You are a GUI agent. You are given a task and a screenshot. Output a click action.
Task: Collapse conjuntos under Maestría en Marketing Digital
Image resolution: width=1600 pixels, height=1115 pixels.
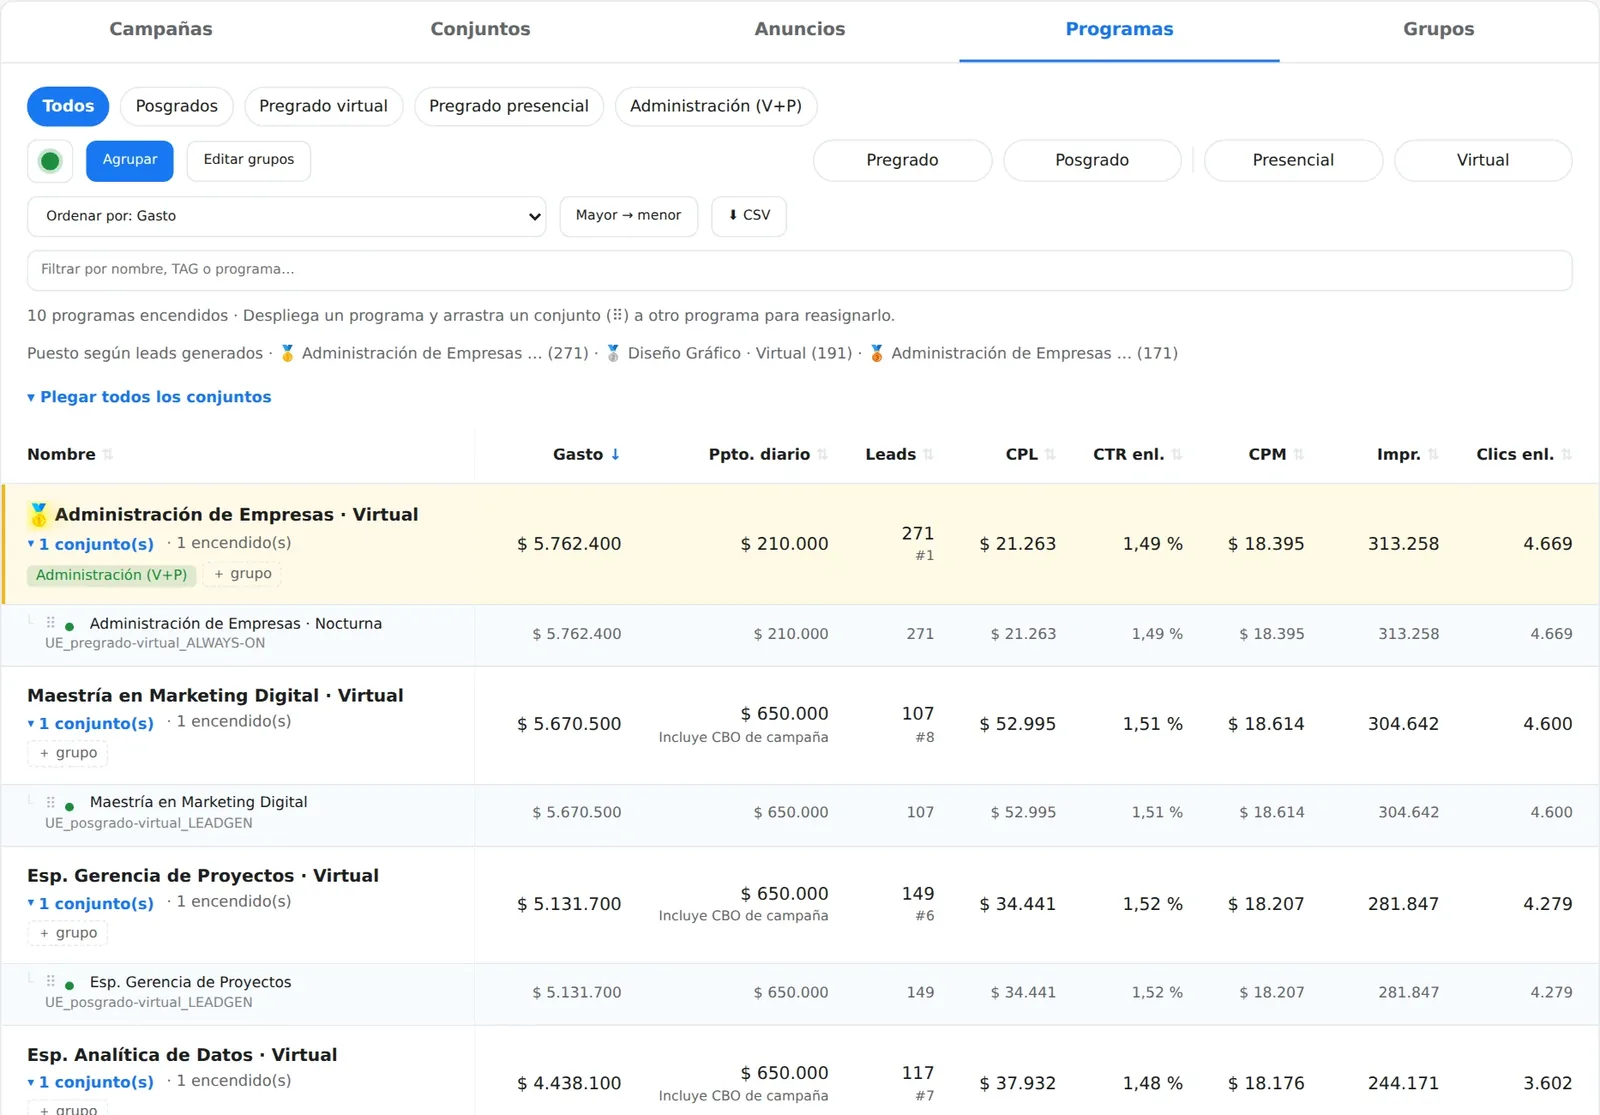click(x=91, y=723)
